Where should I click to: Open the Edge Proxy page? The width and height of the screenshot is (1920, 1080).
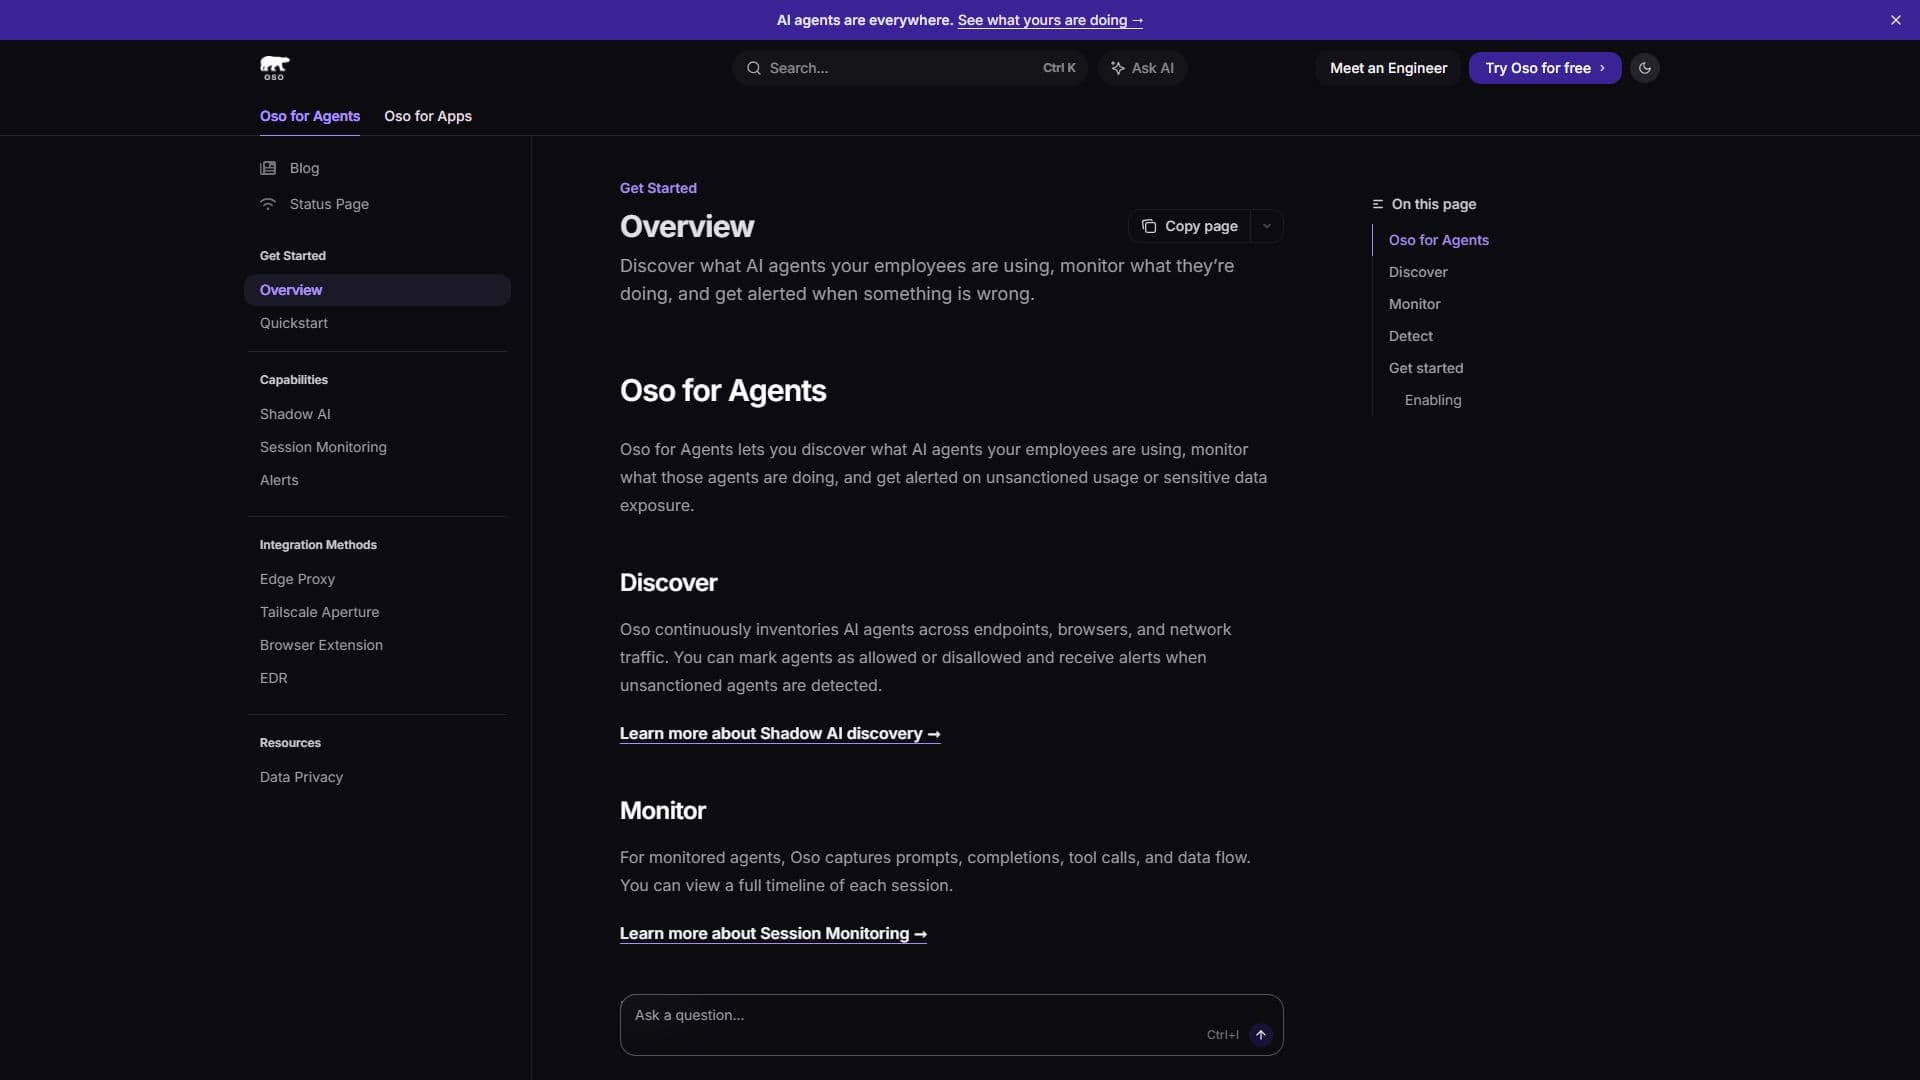(377, 579)
